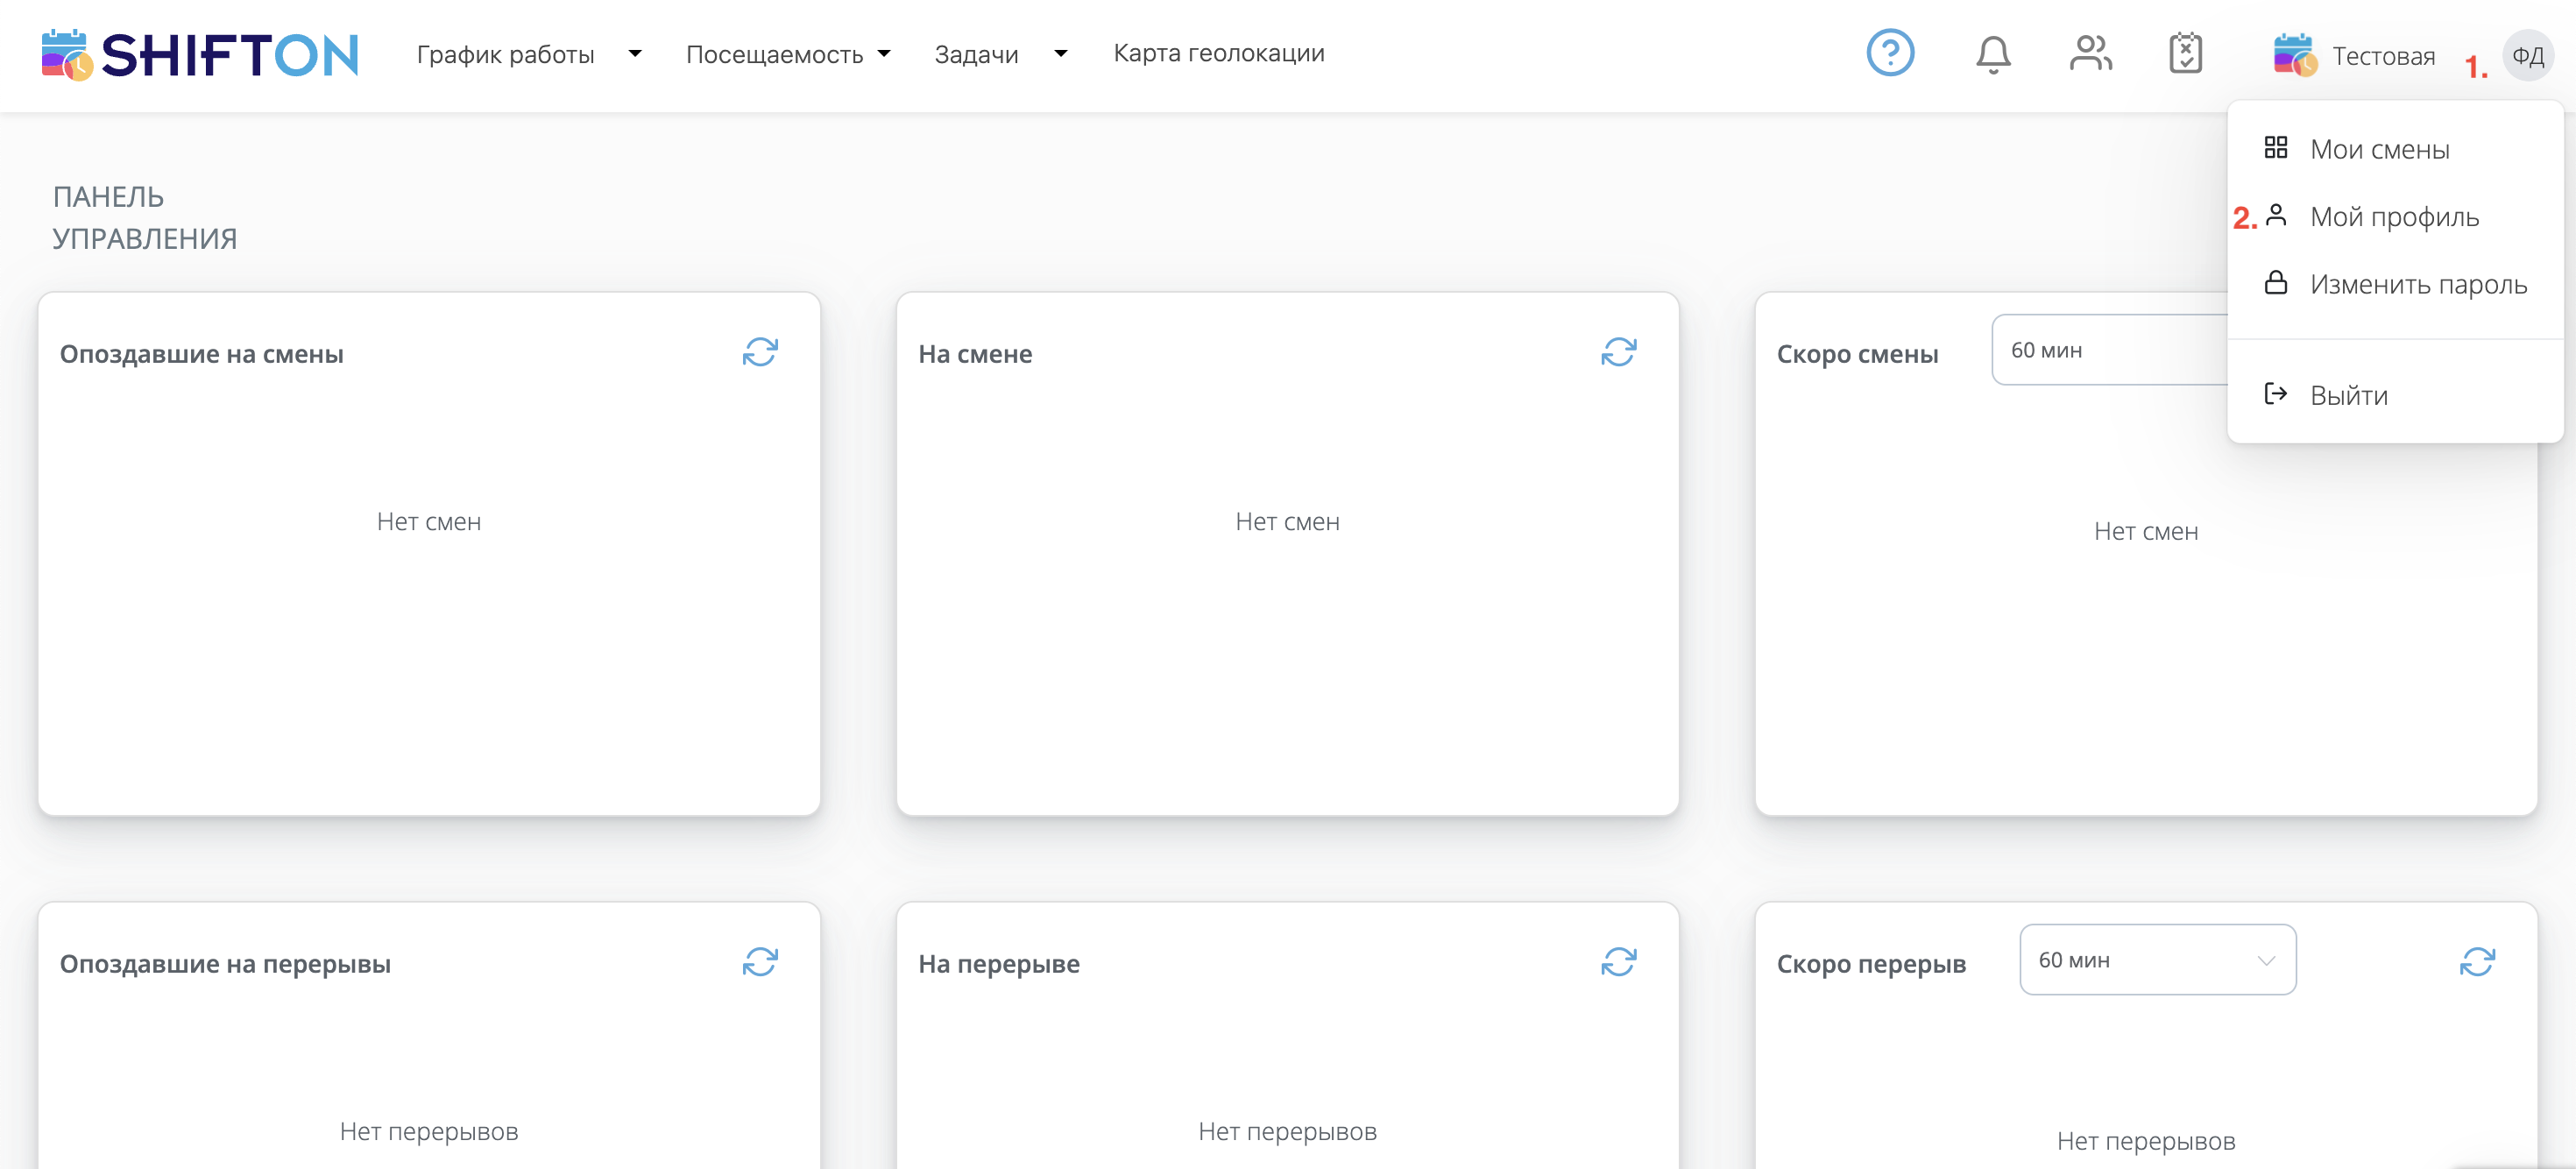
Task: Refresh the Опоздавшие на перерывы card
Action: coord(760,962)
